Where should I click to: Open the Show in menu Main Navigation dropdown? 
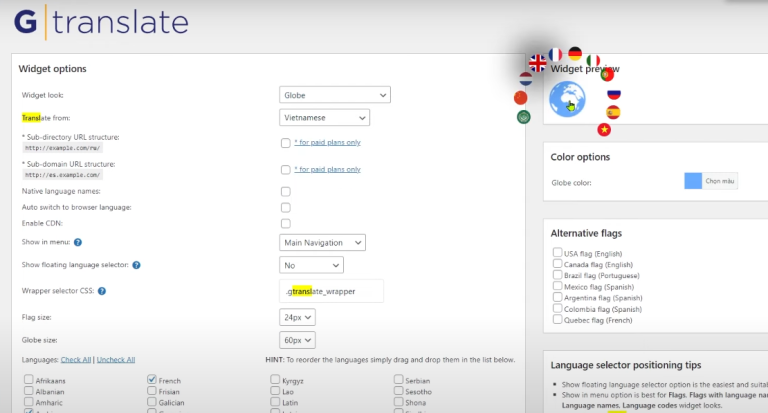tap(322, 243)
